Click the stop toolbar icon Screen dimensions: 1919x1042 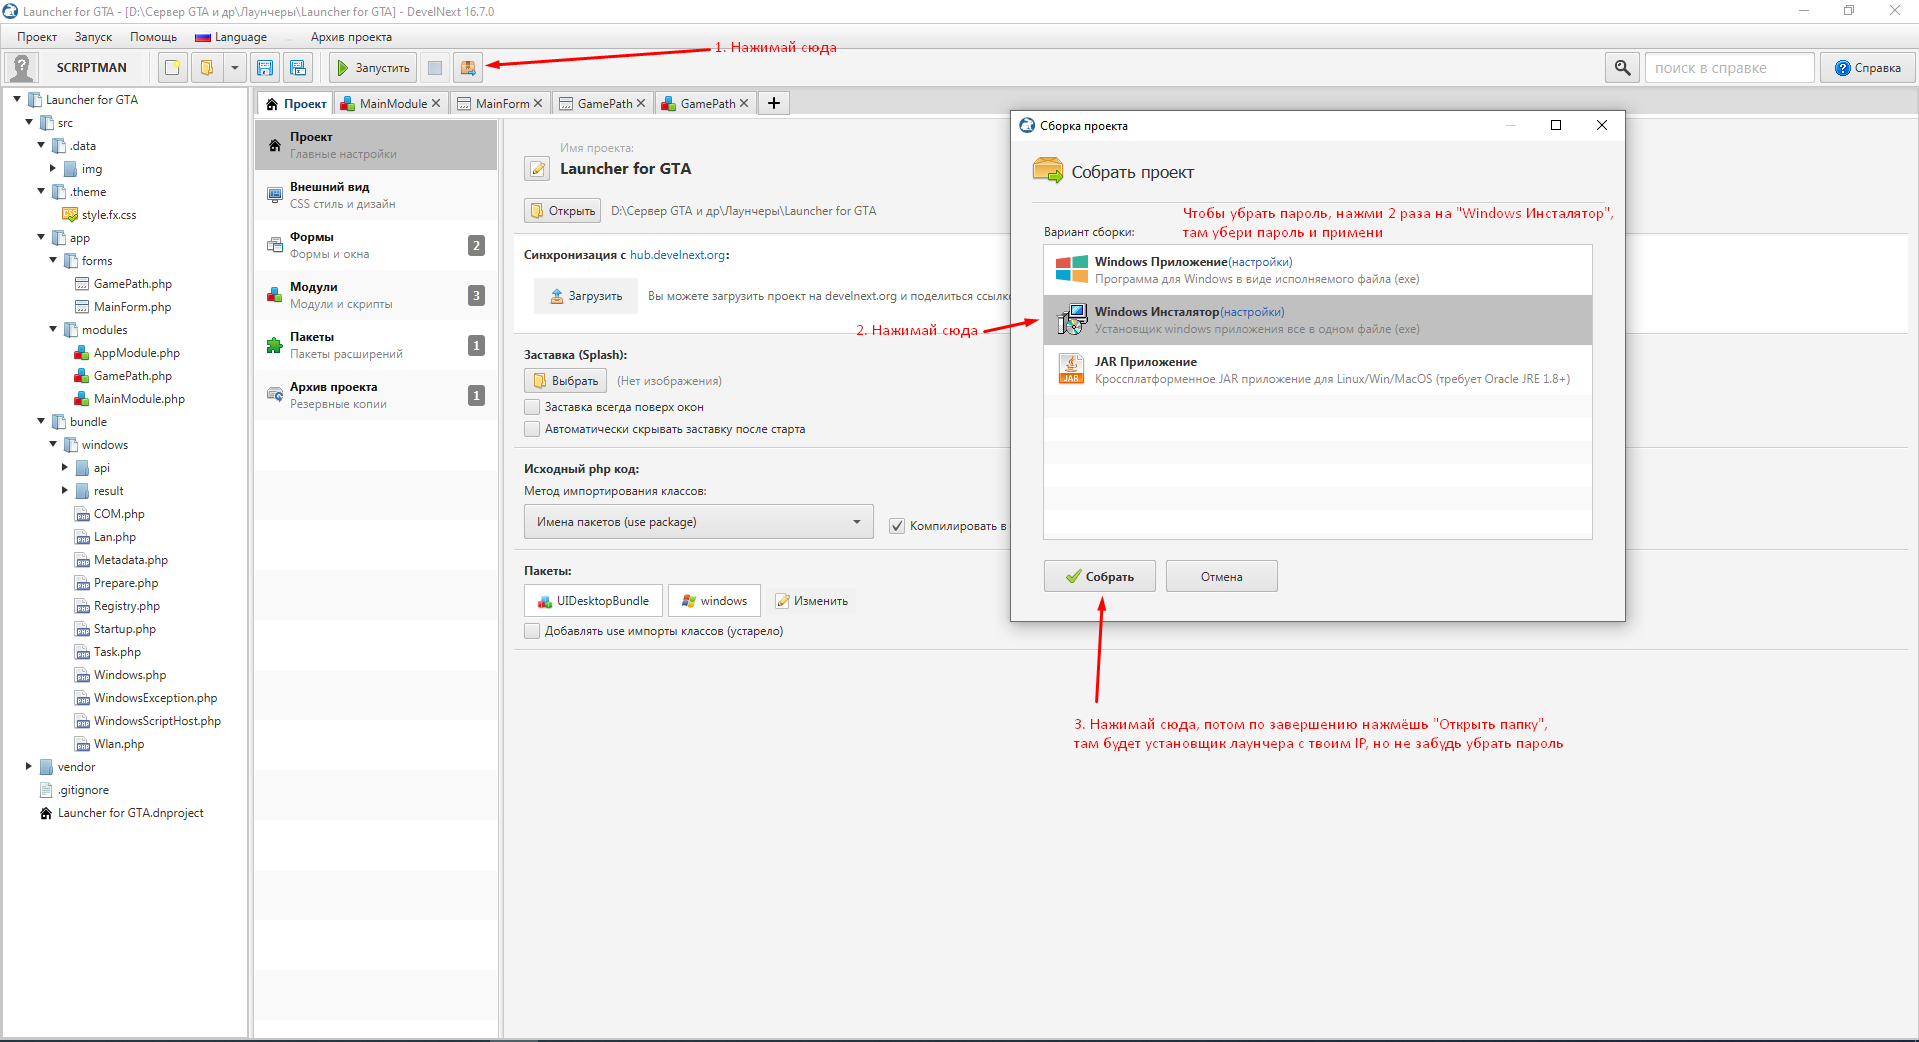point(435,68)
